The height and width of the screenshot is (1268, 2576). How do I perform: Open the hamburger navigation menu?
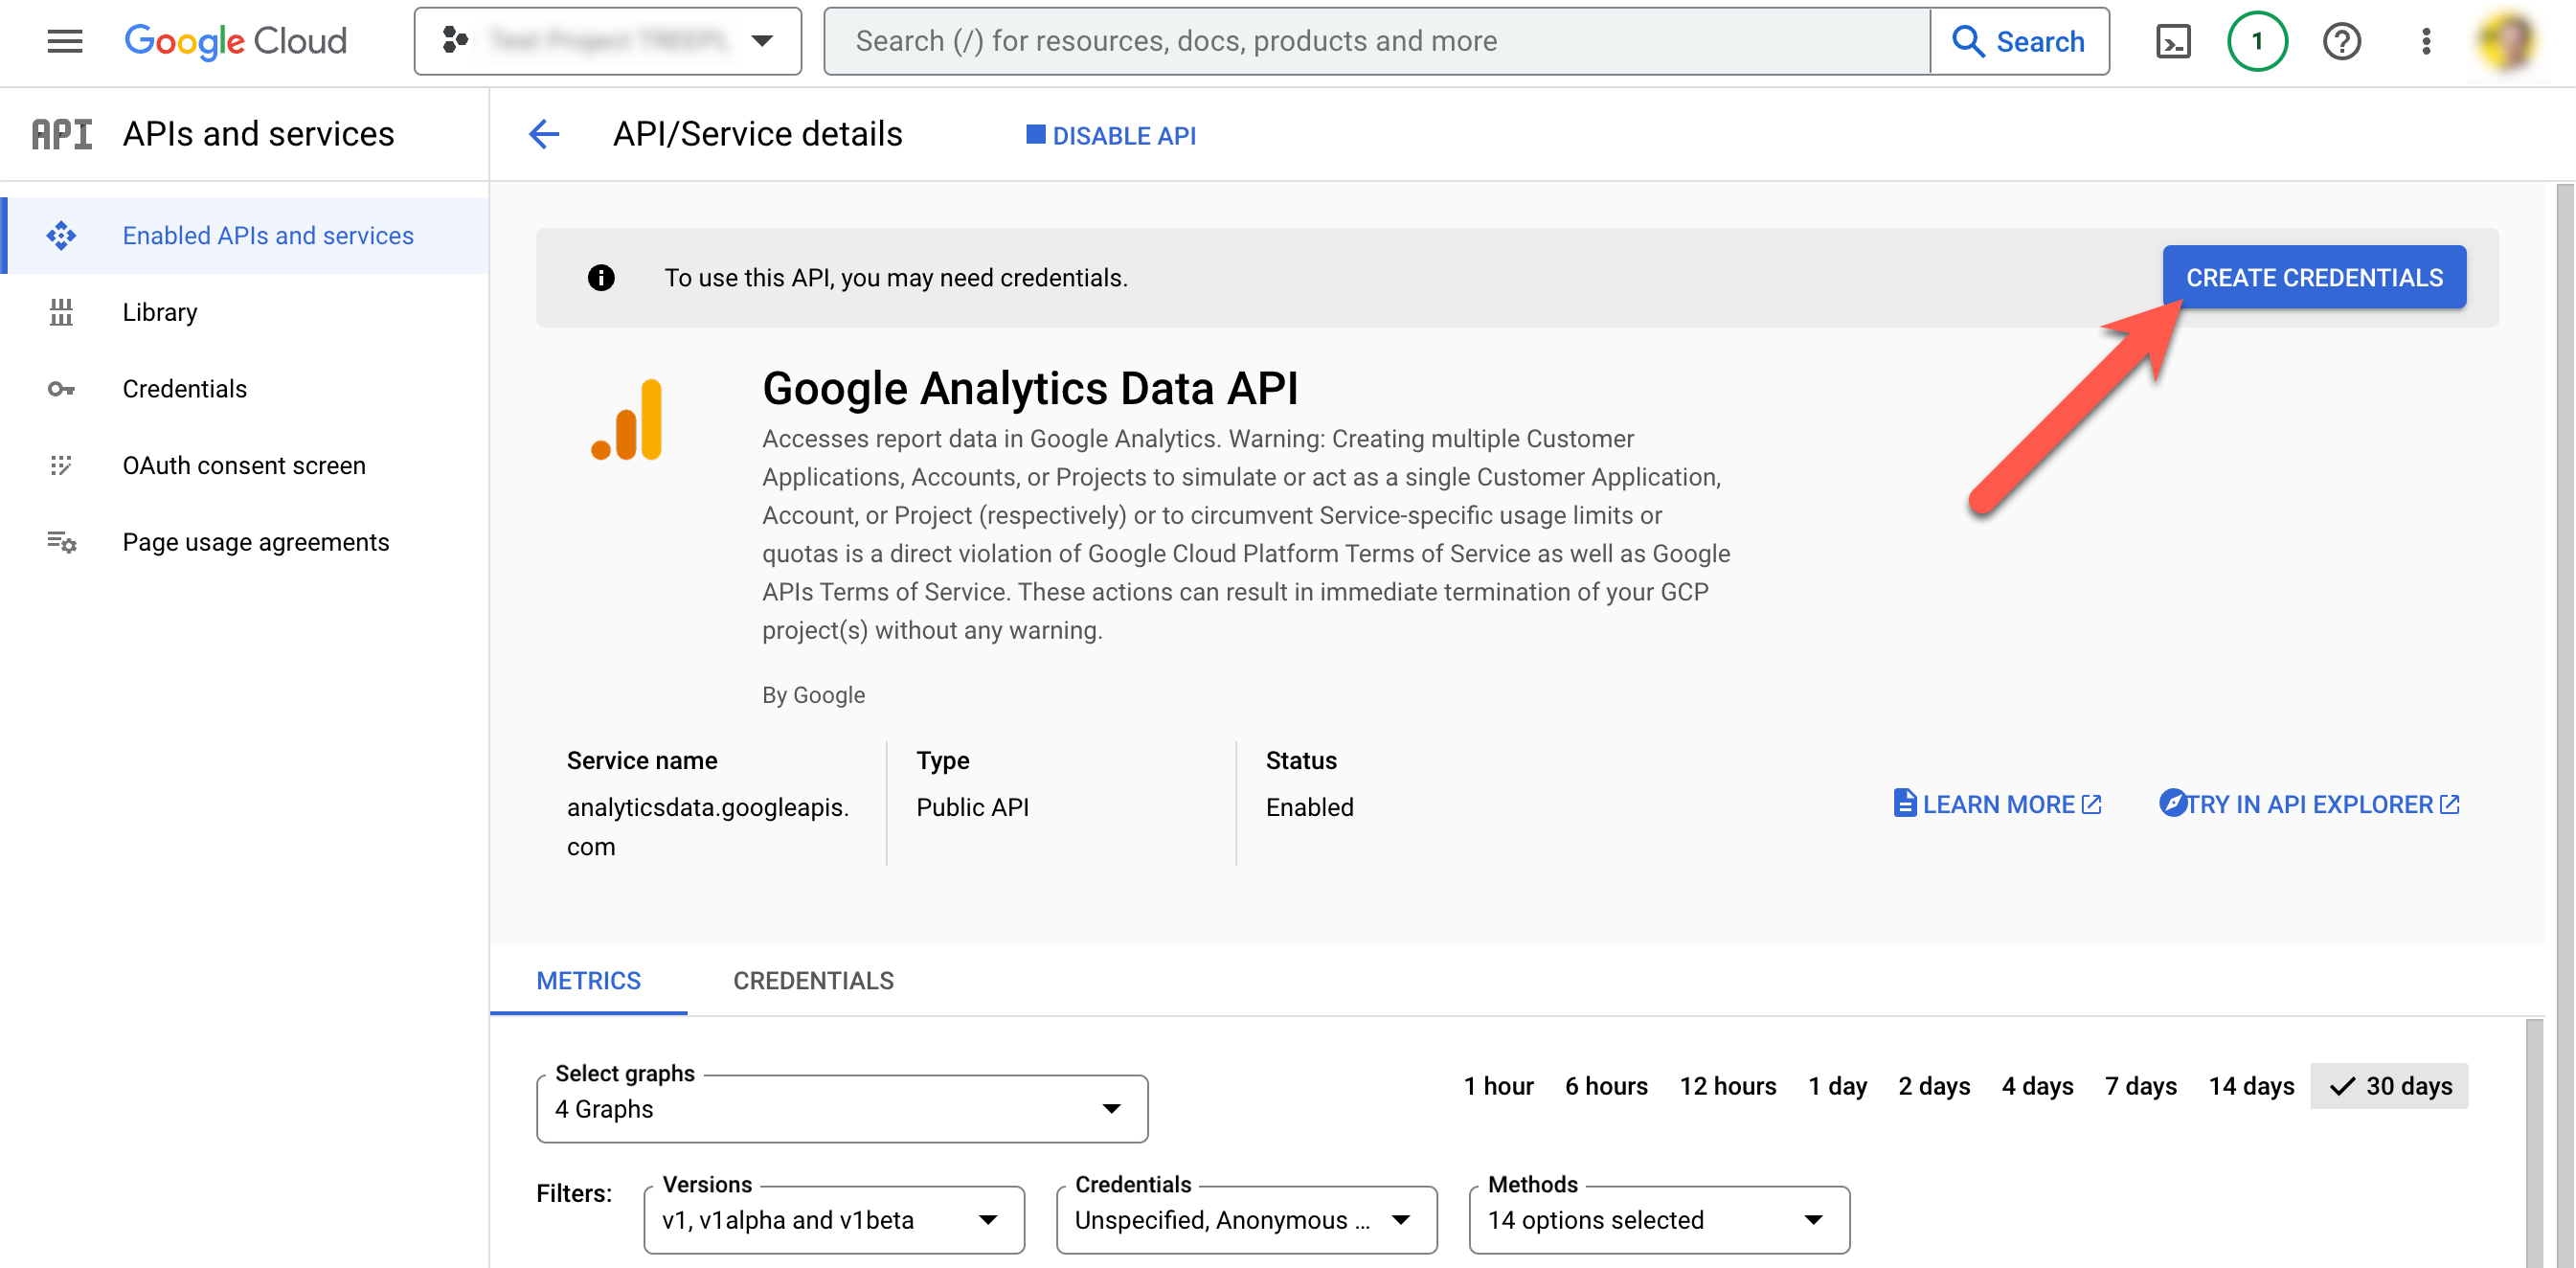click(65, 41)
